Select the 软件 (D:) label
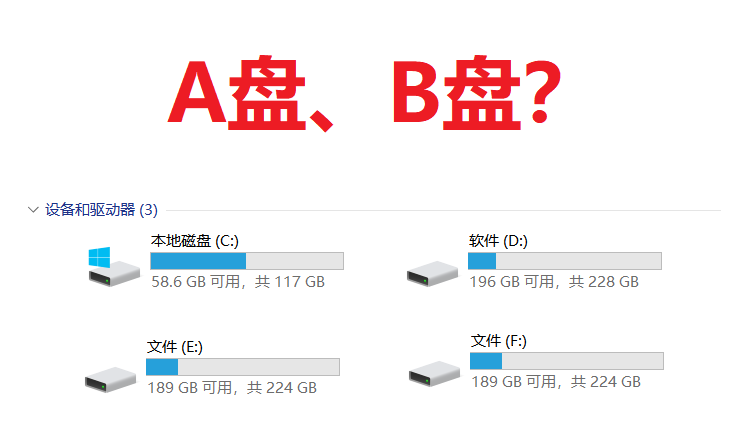The image size is (735, 435). click(498, 241)
